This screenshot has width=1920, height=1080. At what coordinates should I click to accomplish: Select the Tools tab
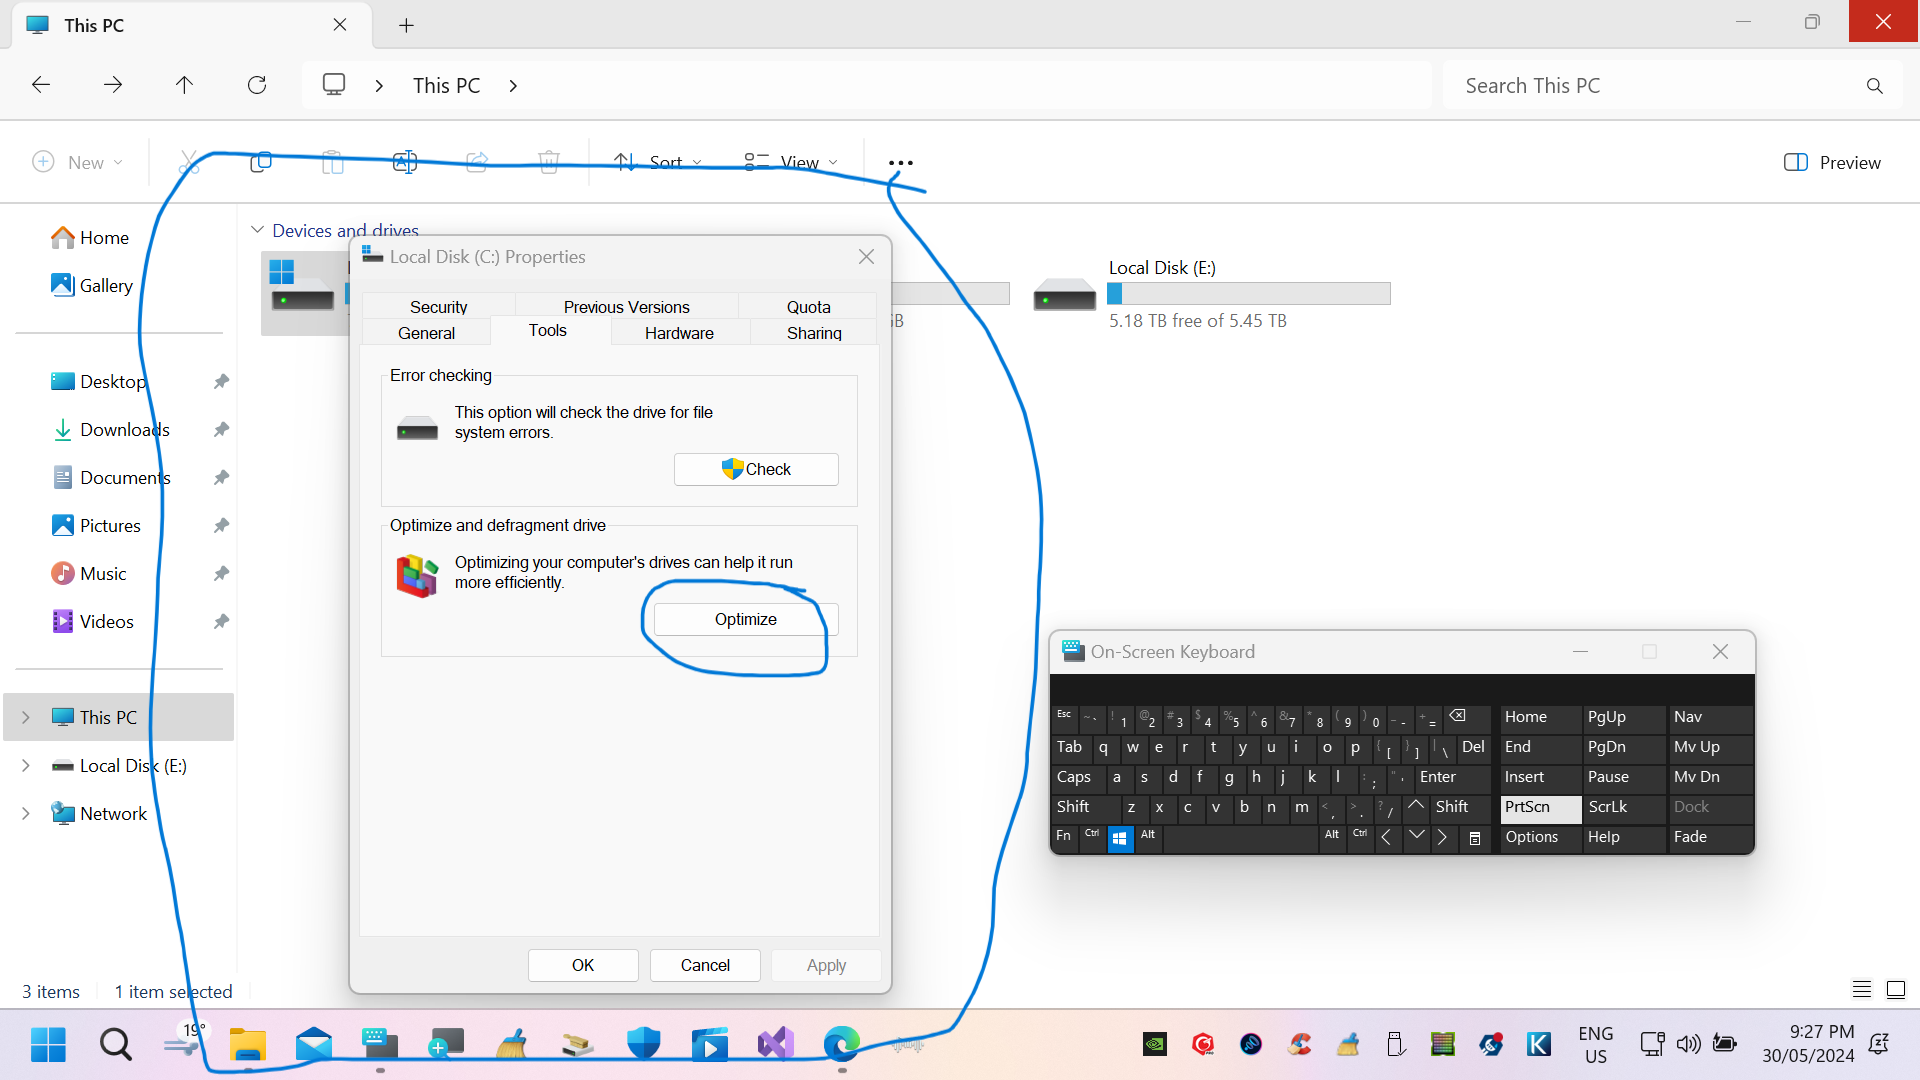click(x=548, y=330)
